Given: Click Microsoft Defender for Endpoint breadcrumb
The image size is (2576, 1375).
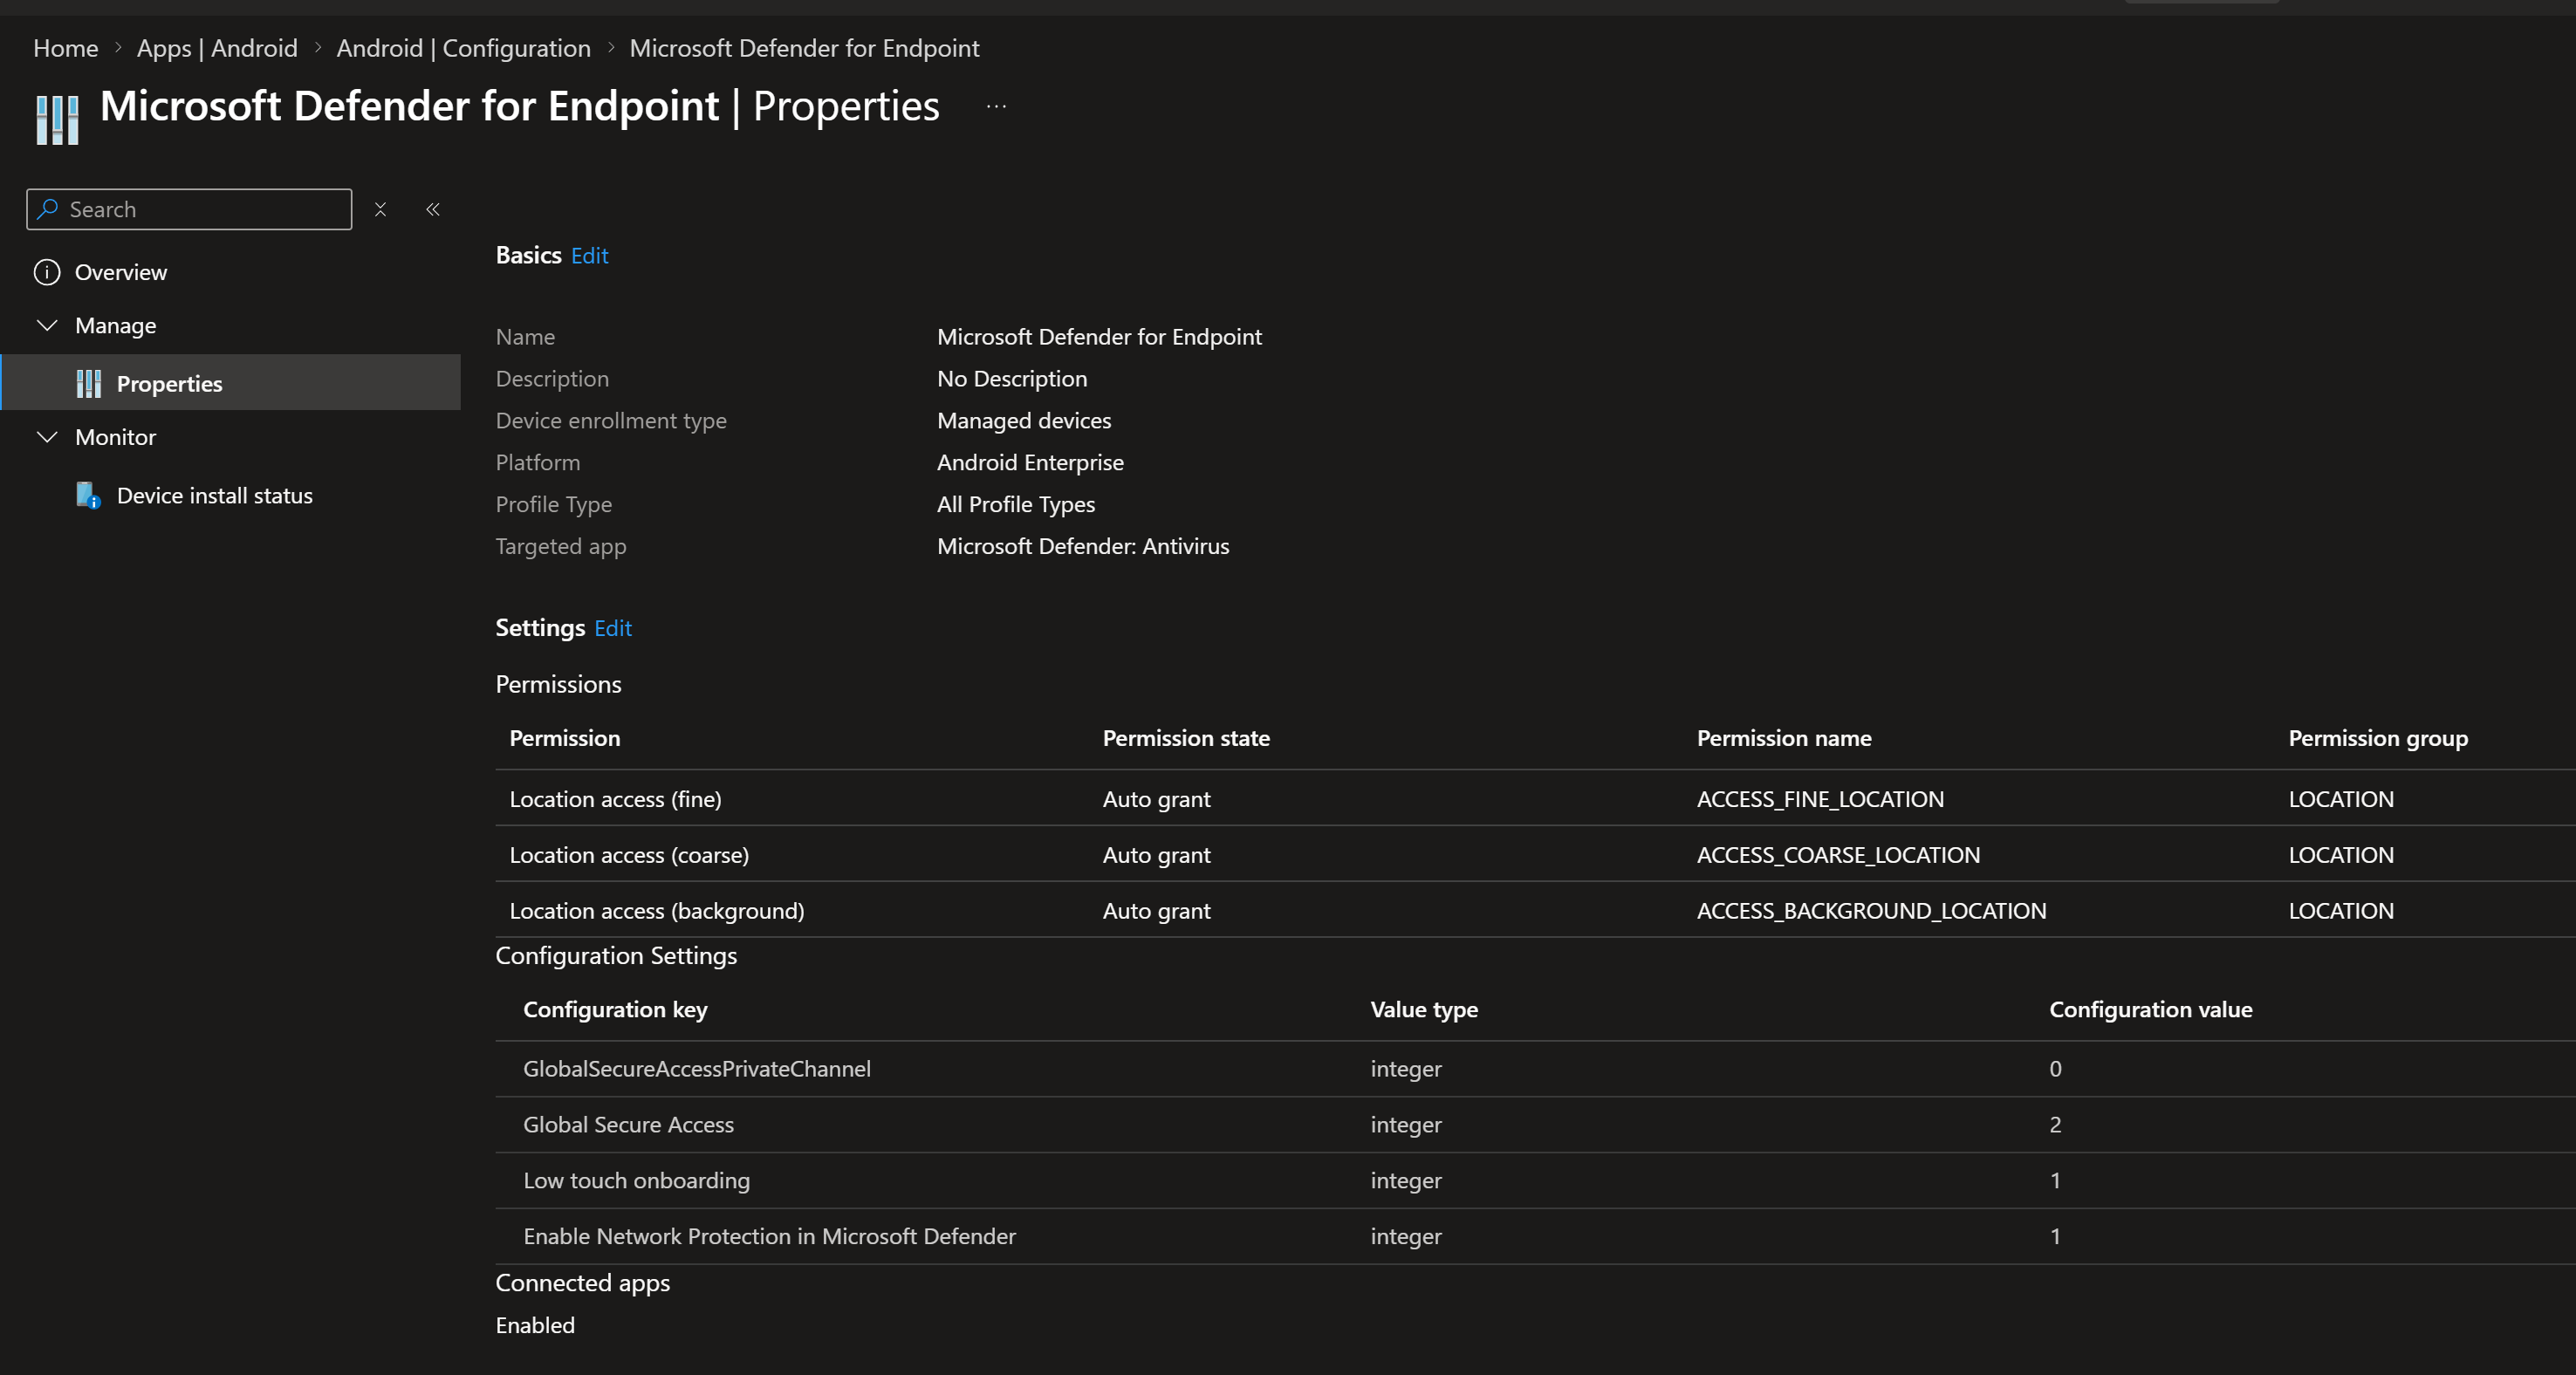Looking at the screenshot, I should click(804, 48).
